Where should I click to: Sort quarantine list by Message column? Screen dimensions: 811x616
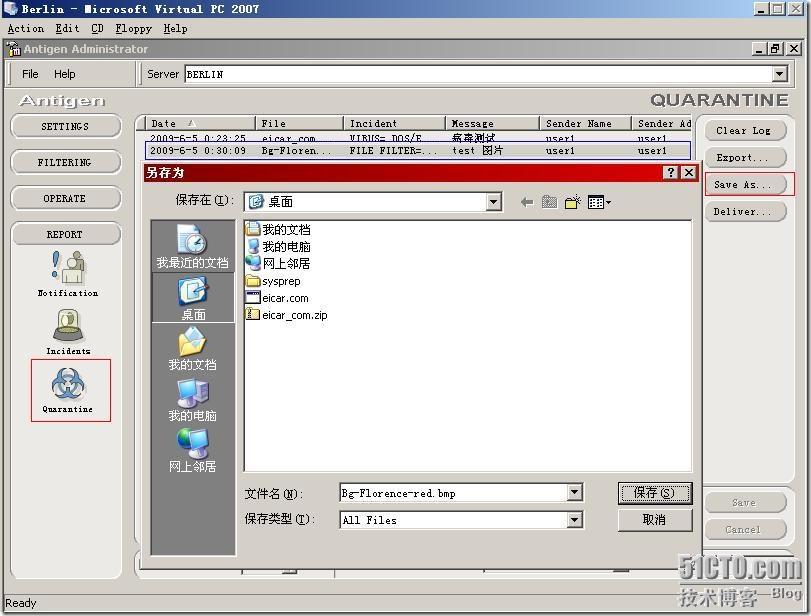click(x=492, y=123)
